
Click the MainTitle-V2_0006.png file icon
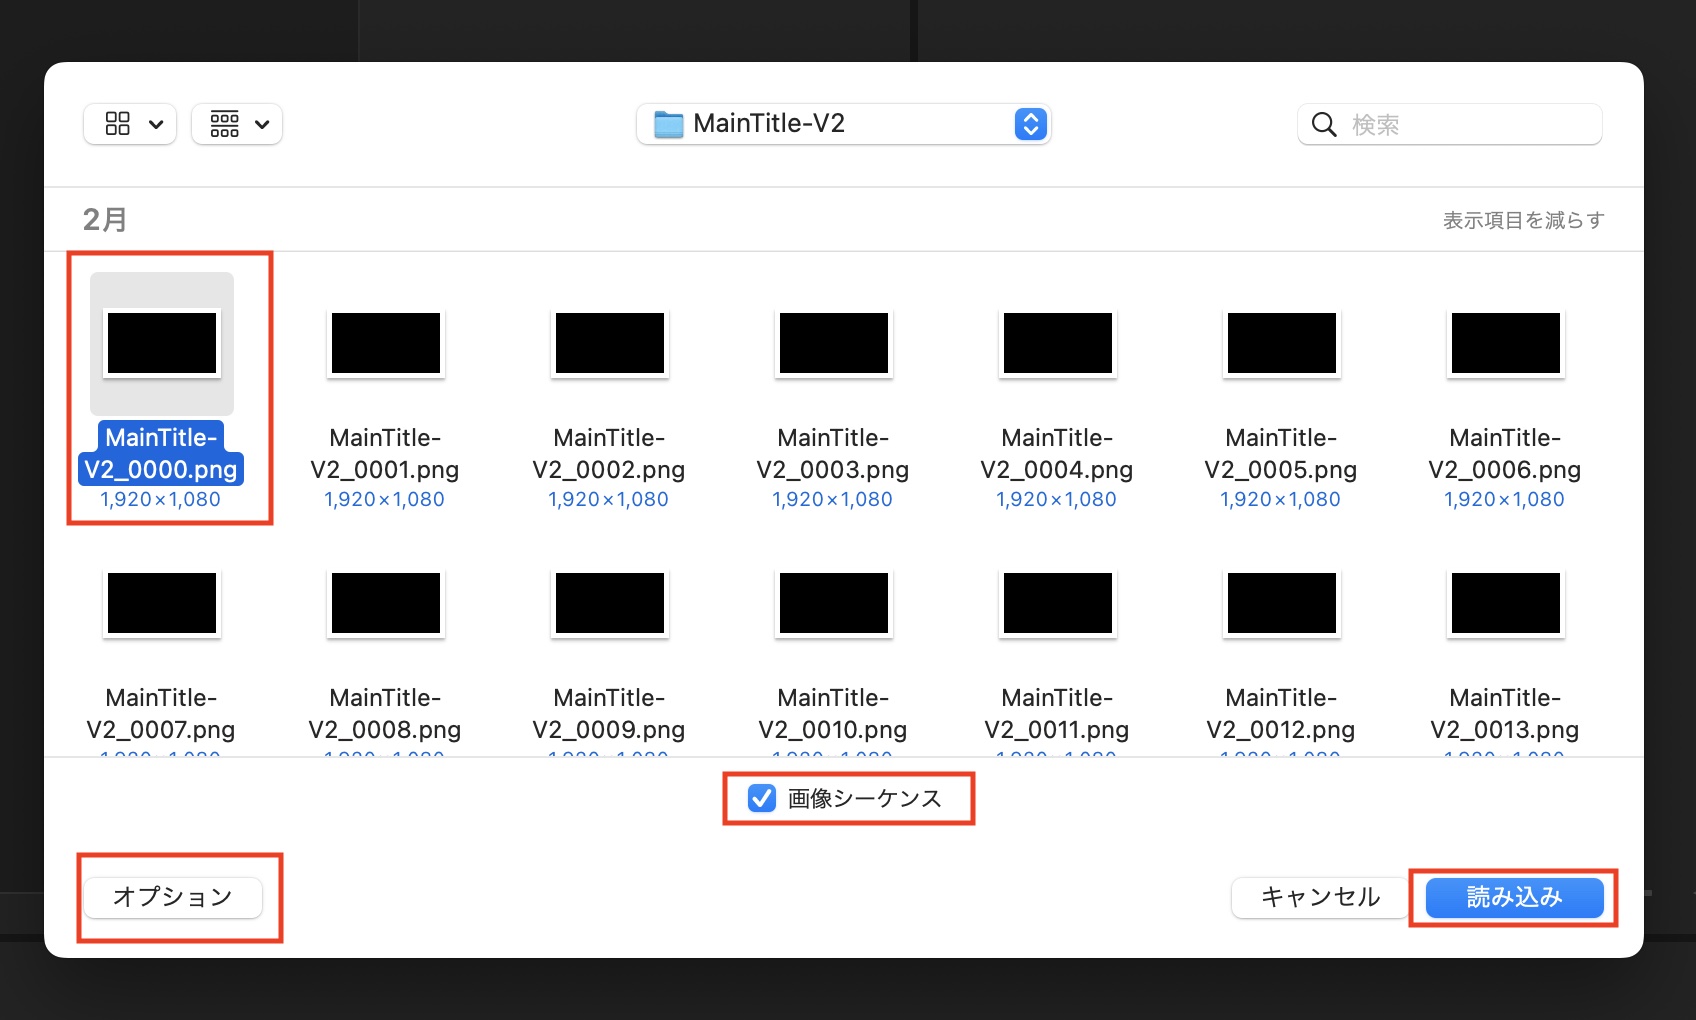pos(1506,343)
